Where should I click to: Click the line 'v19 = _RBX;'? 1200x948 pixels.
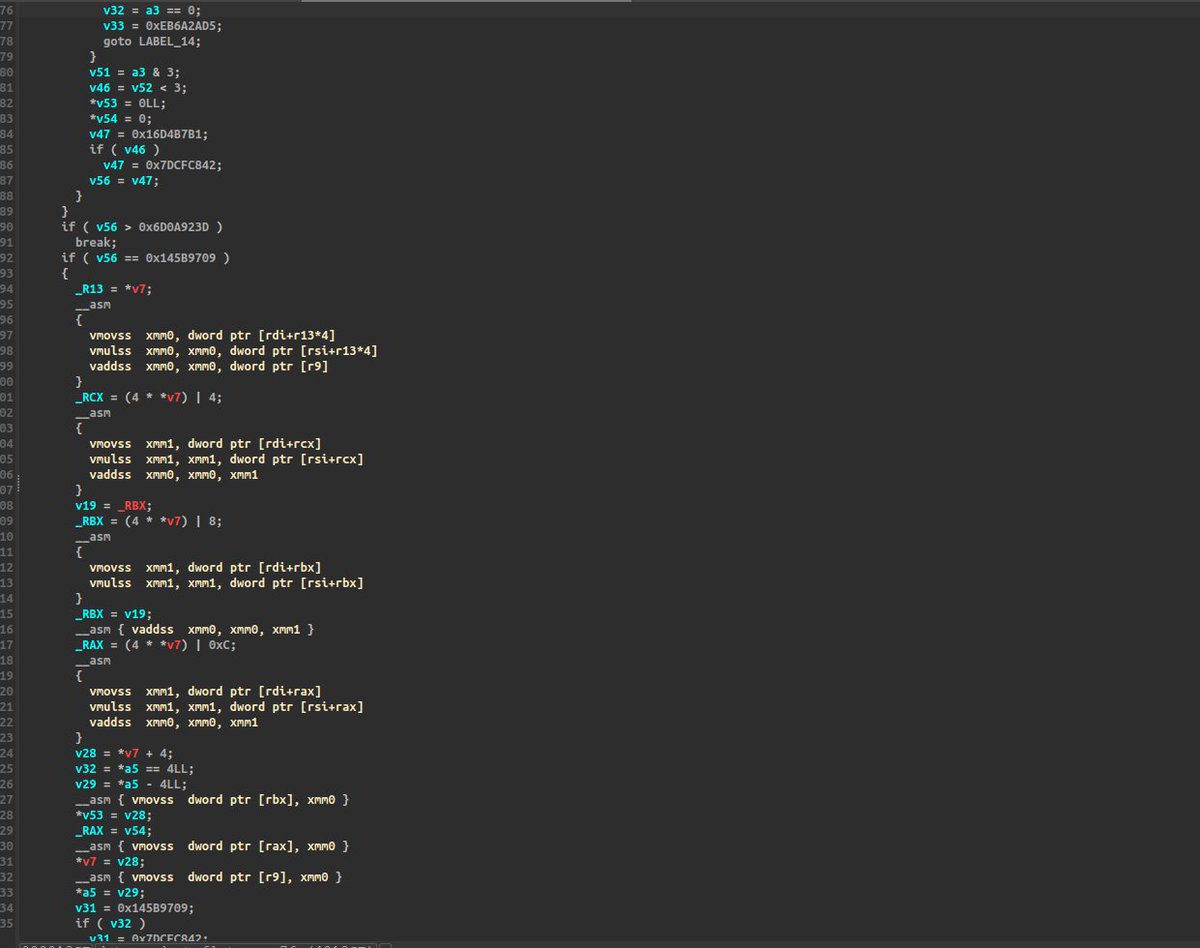[113, 506]
